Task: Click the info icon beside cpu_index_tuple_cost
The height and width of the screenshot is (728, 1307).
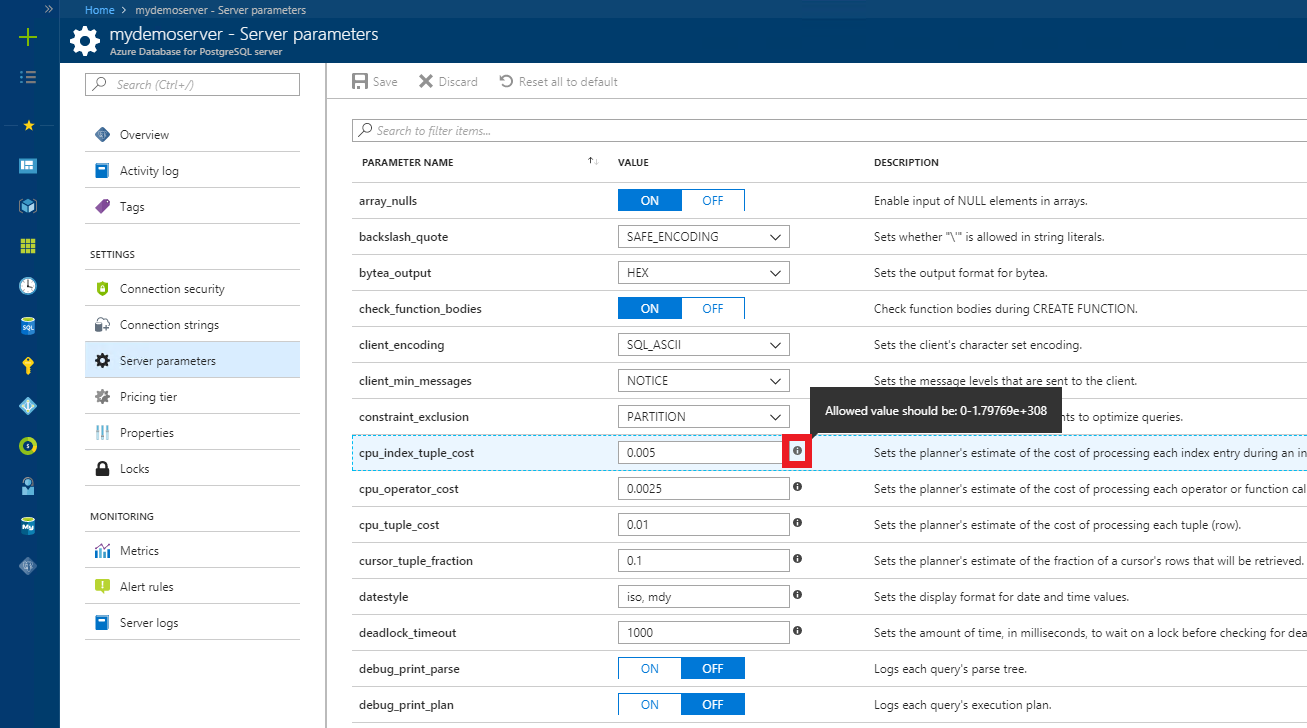Action: click(x=797, y=451)
